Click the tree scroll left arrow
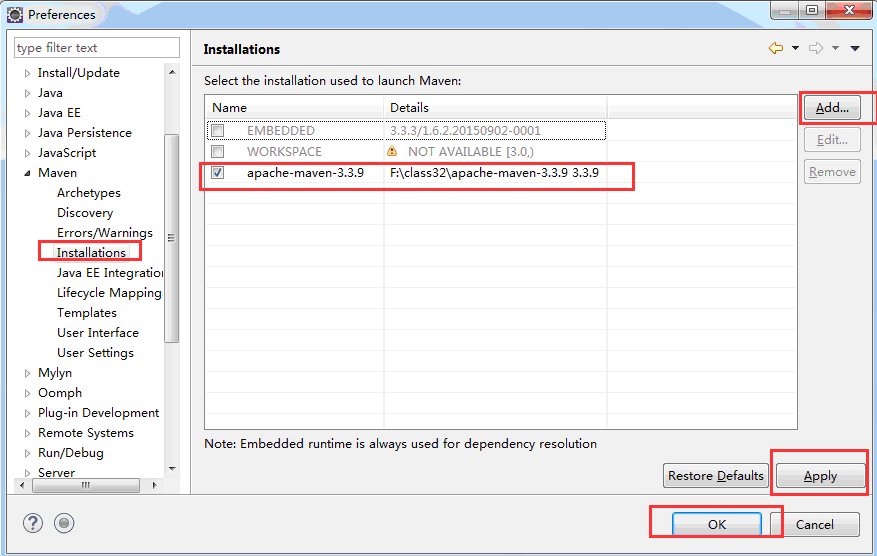 22,485
